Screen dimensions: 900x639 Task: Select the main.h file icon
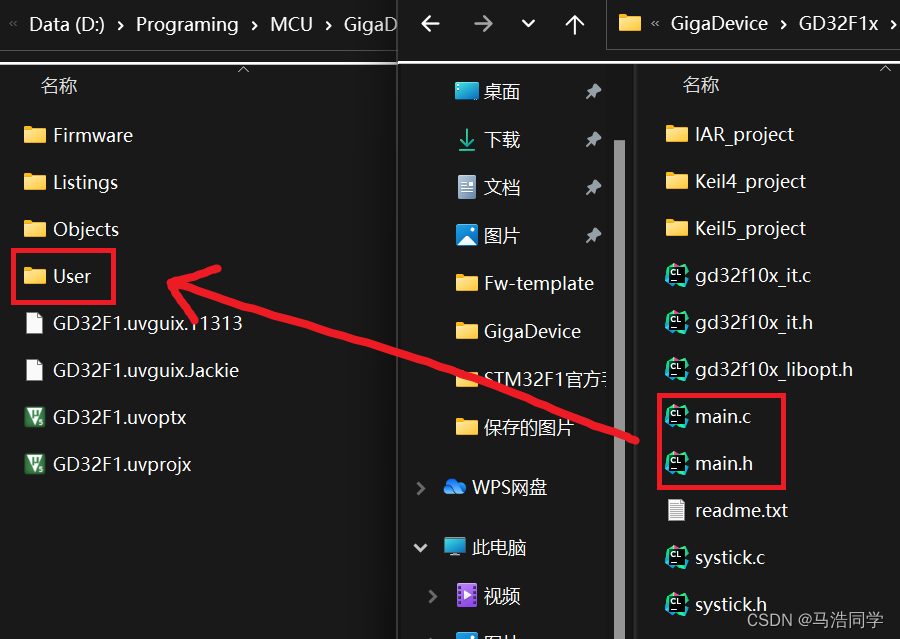(677, 463)
